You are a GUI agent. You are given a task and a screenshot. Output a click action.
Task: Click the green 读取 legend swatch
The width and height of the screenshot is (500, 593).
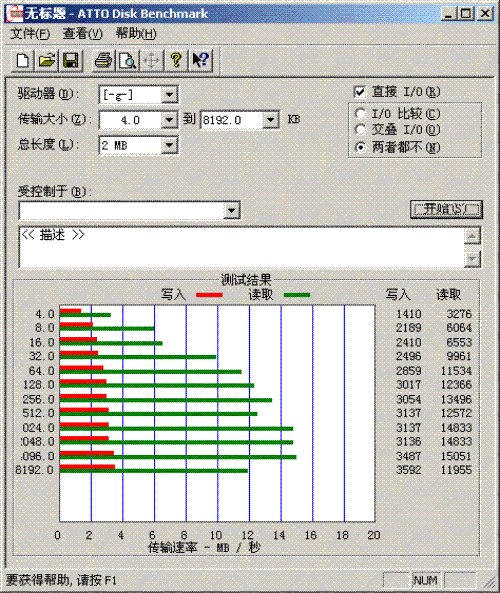297,295
